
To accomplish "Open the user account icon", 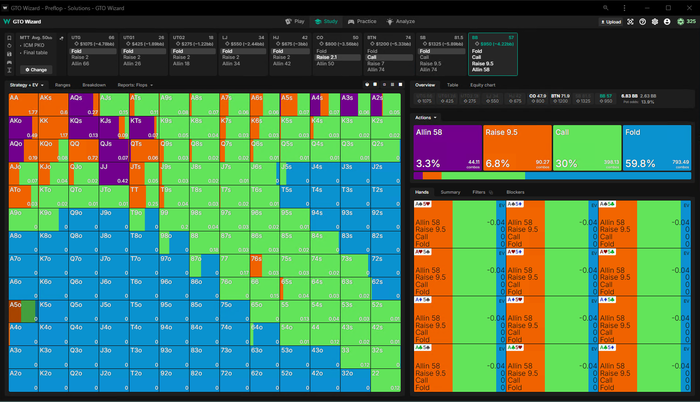I will pos(667,21).
